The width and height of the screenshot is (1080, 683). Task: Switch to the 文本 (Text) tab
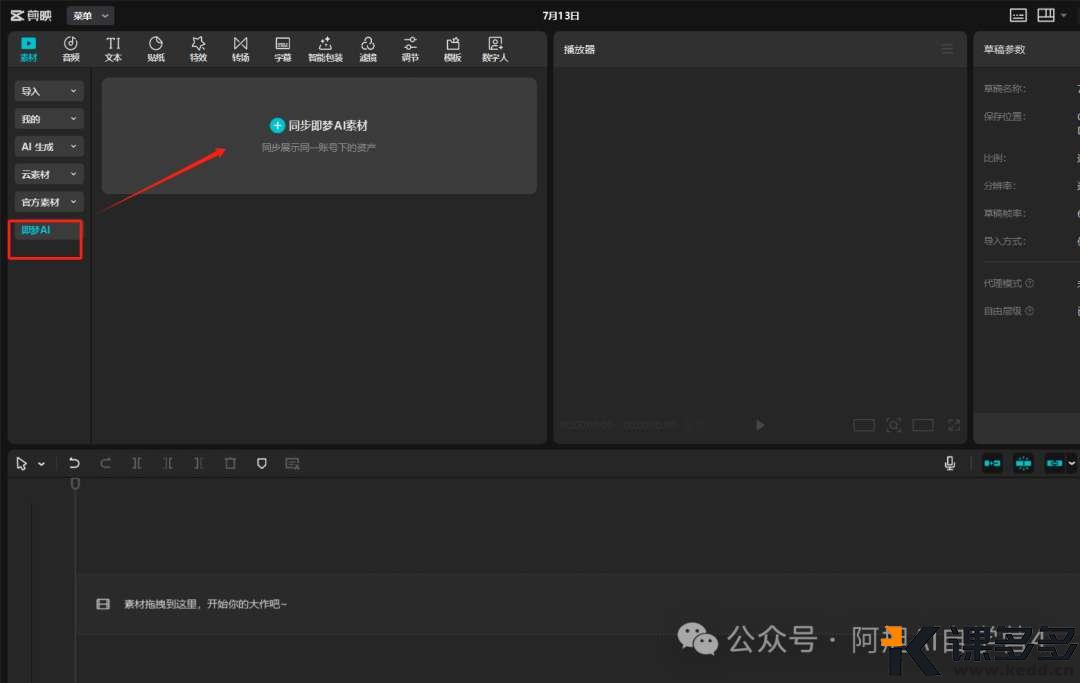113,49
